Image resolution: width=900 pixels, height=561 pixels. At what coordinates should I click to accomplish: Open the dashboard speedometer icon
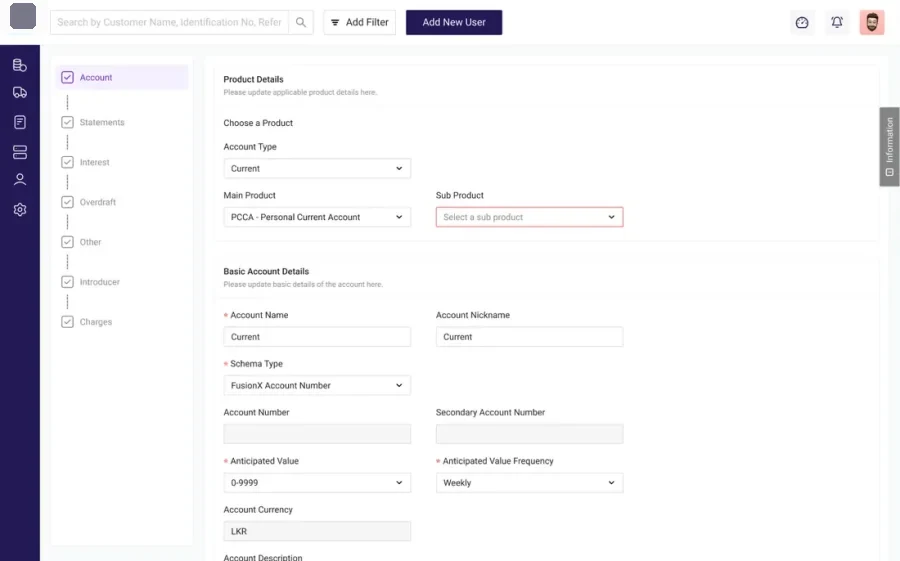click(x=802, y=22)
